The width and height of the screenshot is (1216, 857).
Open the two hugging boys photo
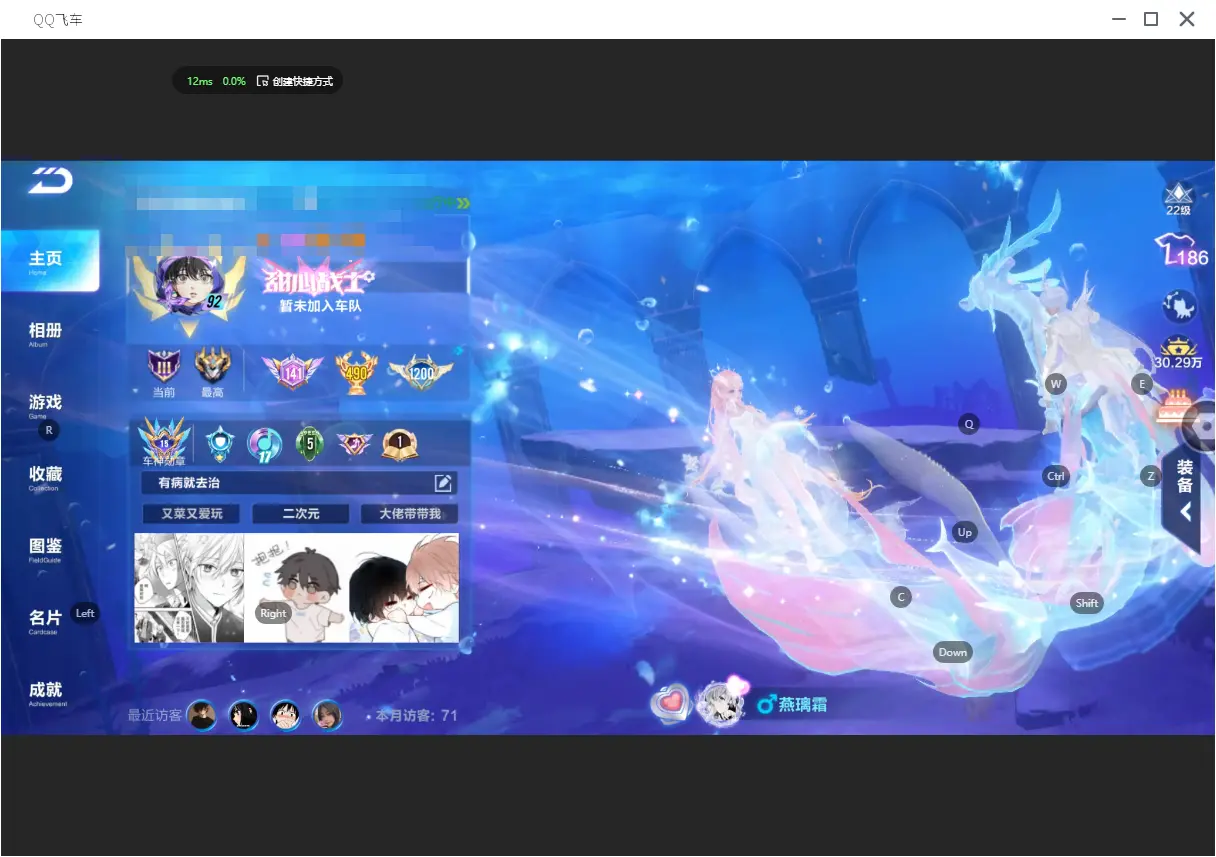(404, 588)
